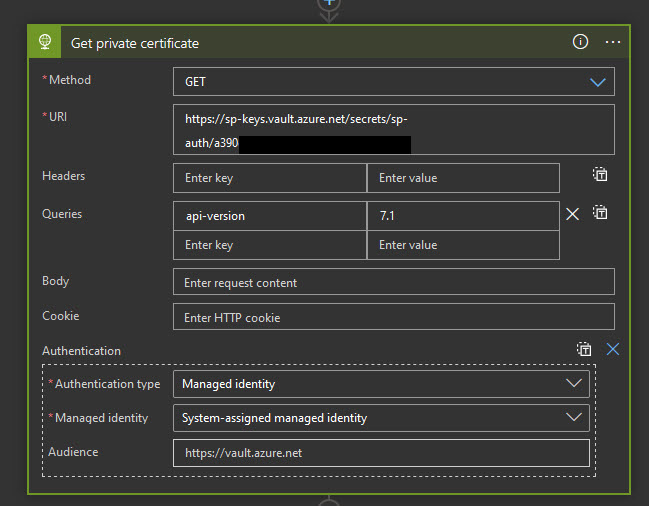Open the Managed identity dropdown

pos(380,418)
